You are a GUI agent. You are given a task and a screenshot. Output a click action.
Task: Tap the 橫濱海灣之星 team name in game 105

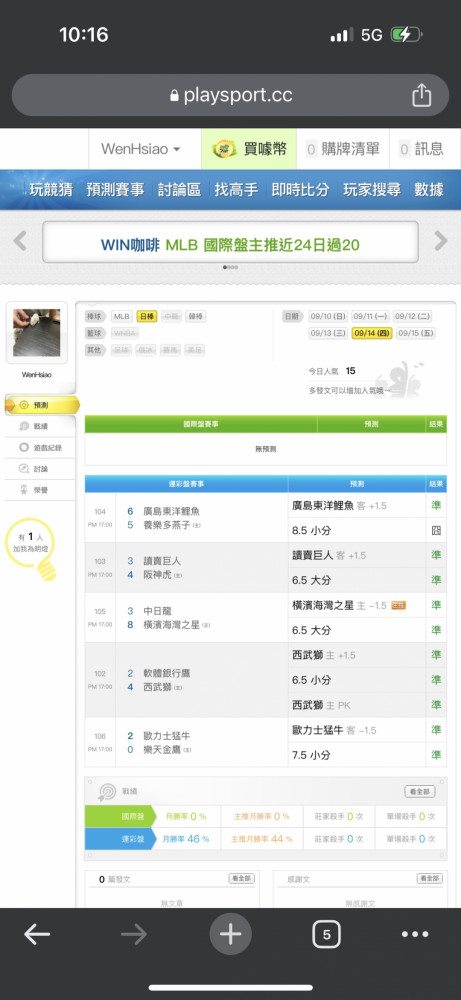[172, 624]
